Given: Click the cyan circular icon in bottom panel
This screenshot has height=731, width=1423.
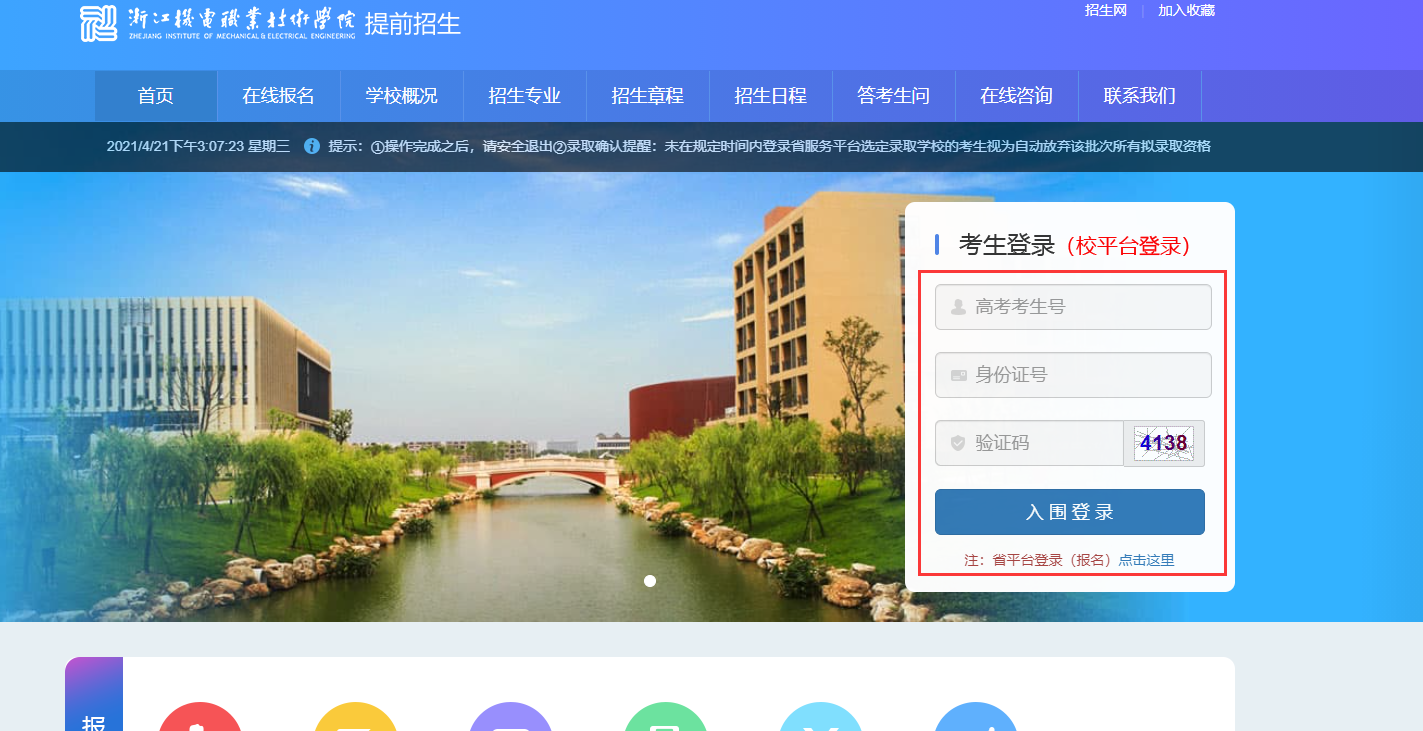Looking at the screenshot, I should tap(820, 717).
